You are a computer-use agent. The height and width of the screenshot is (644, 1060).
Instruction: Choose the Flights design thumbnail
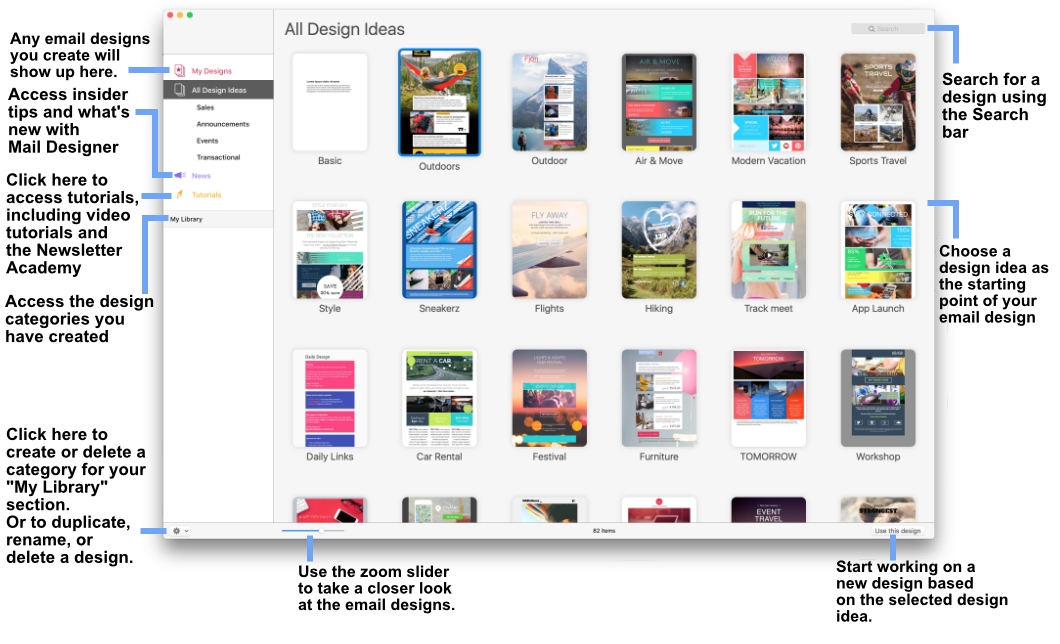(550, 250)
